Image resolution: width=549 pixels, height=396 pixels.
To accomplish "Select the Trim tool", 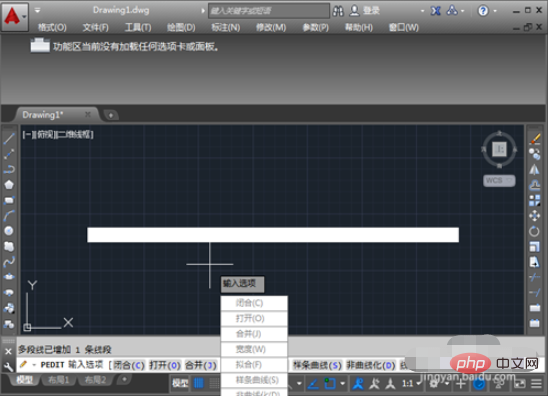I will pyautogui.click(x=535, y=277).
